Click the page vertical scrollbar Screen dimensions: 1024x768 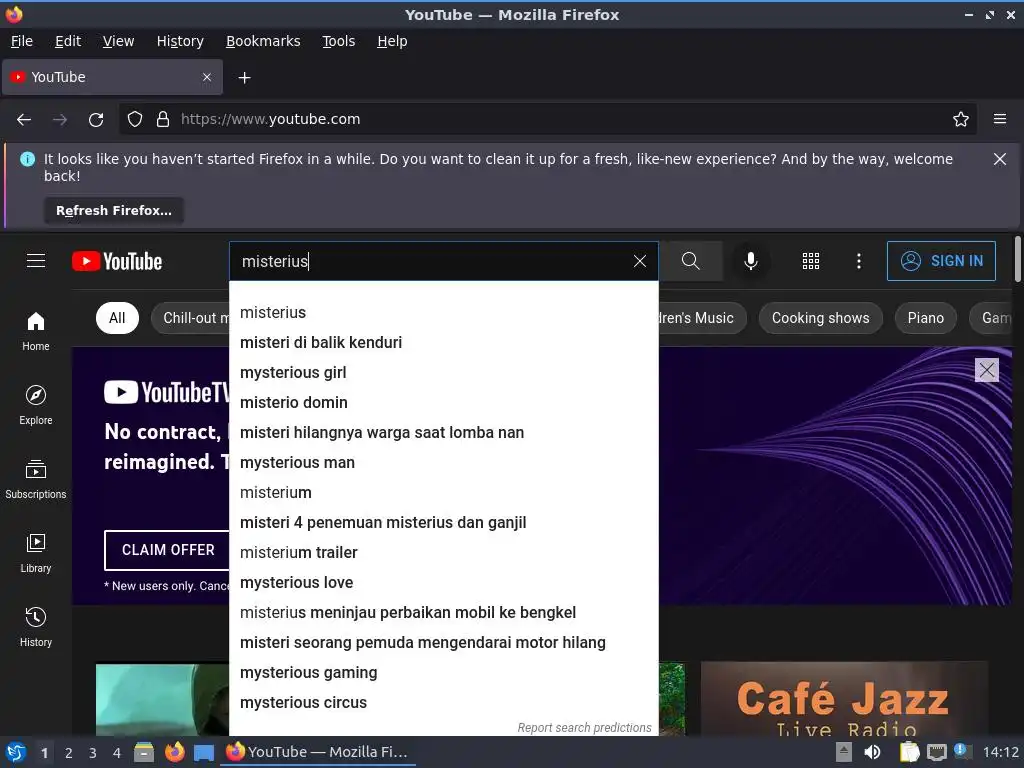tap(1017, 259)
